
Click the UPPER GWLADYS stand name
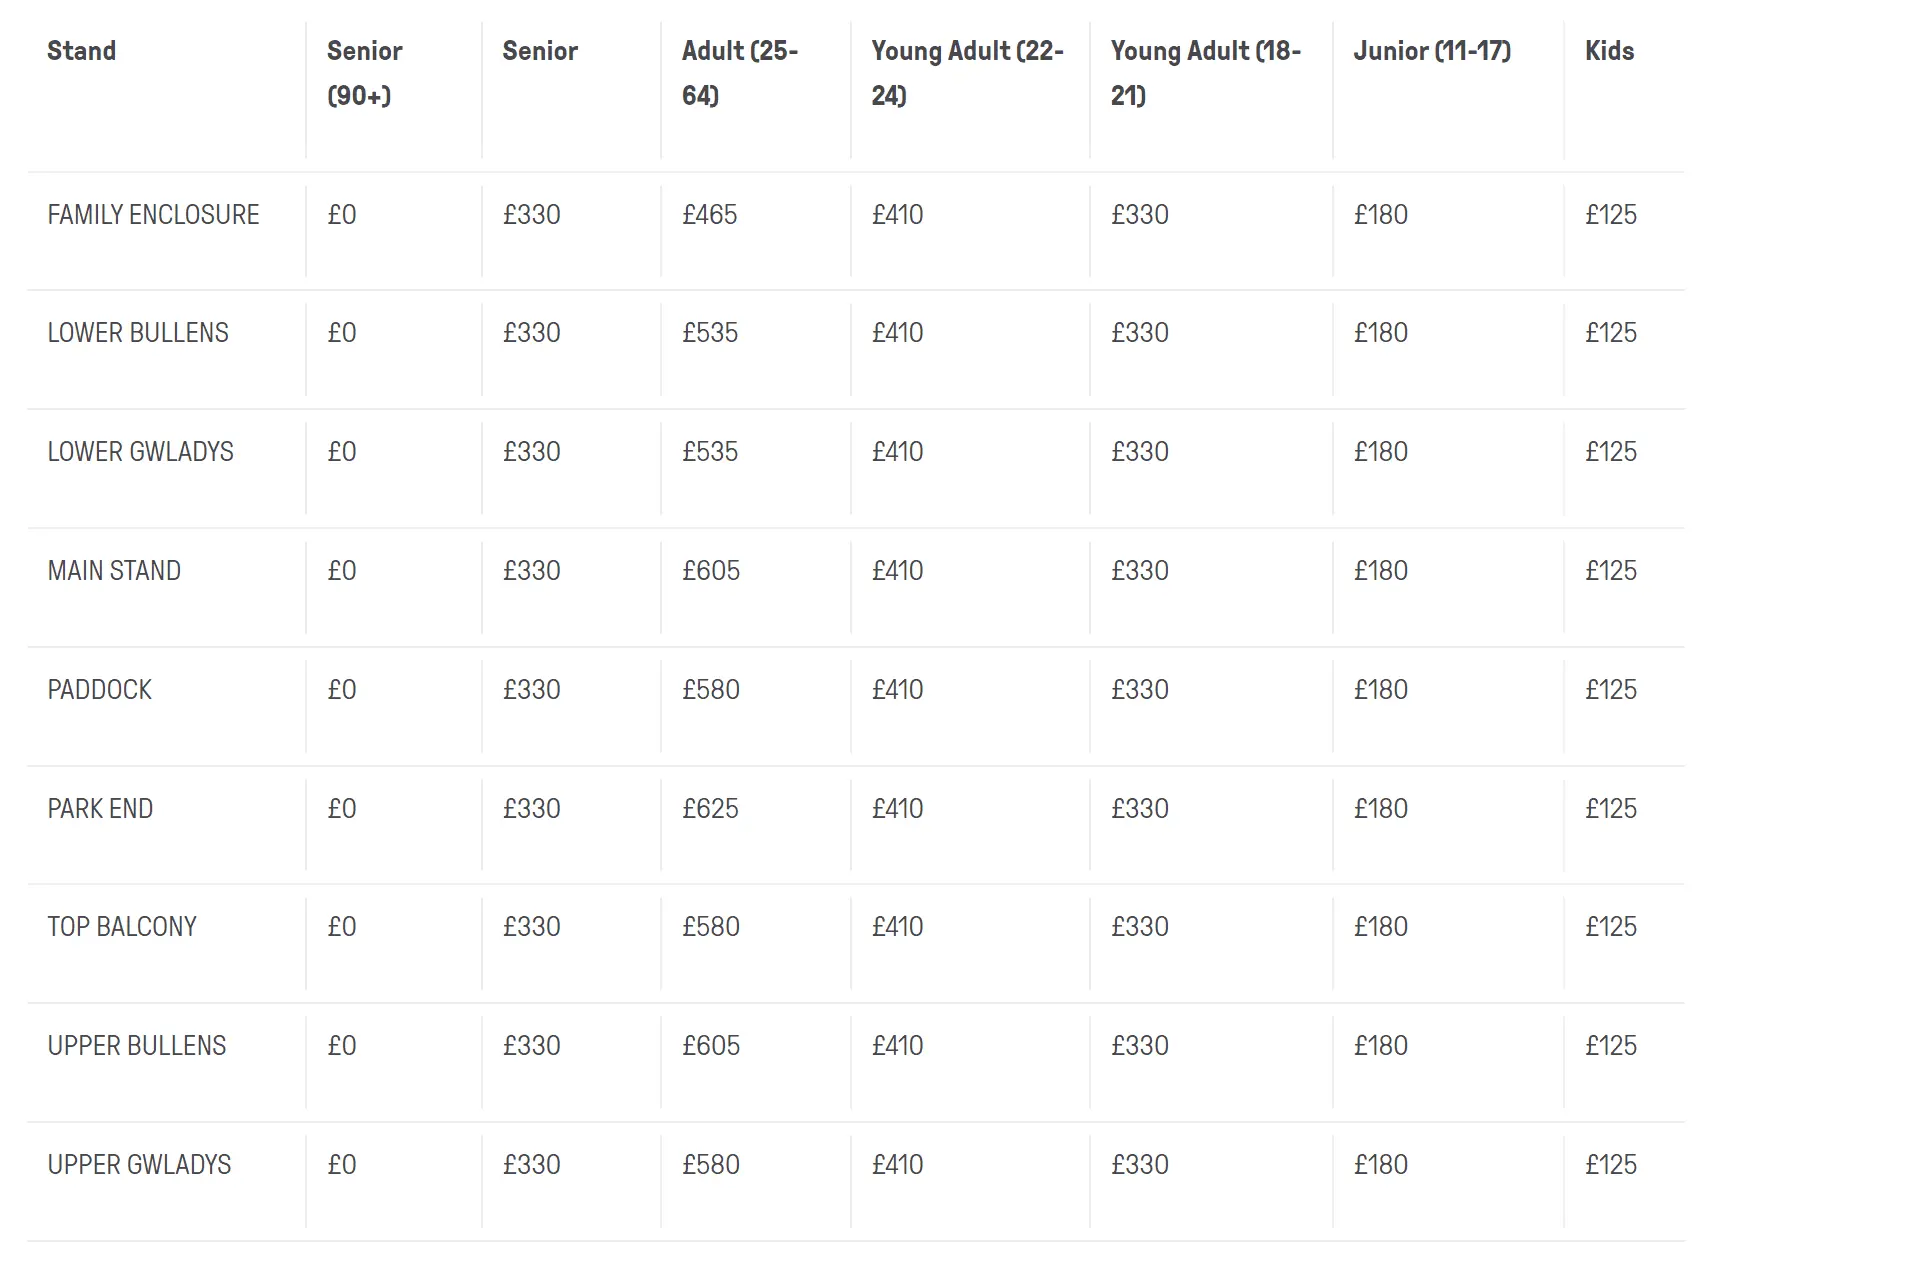[x=139, y=1165]
